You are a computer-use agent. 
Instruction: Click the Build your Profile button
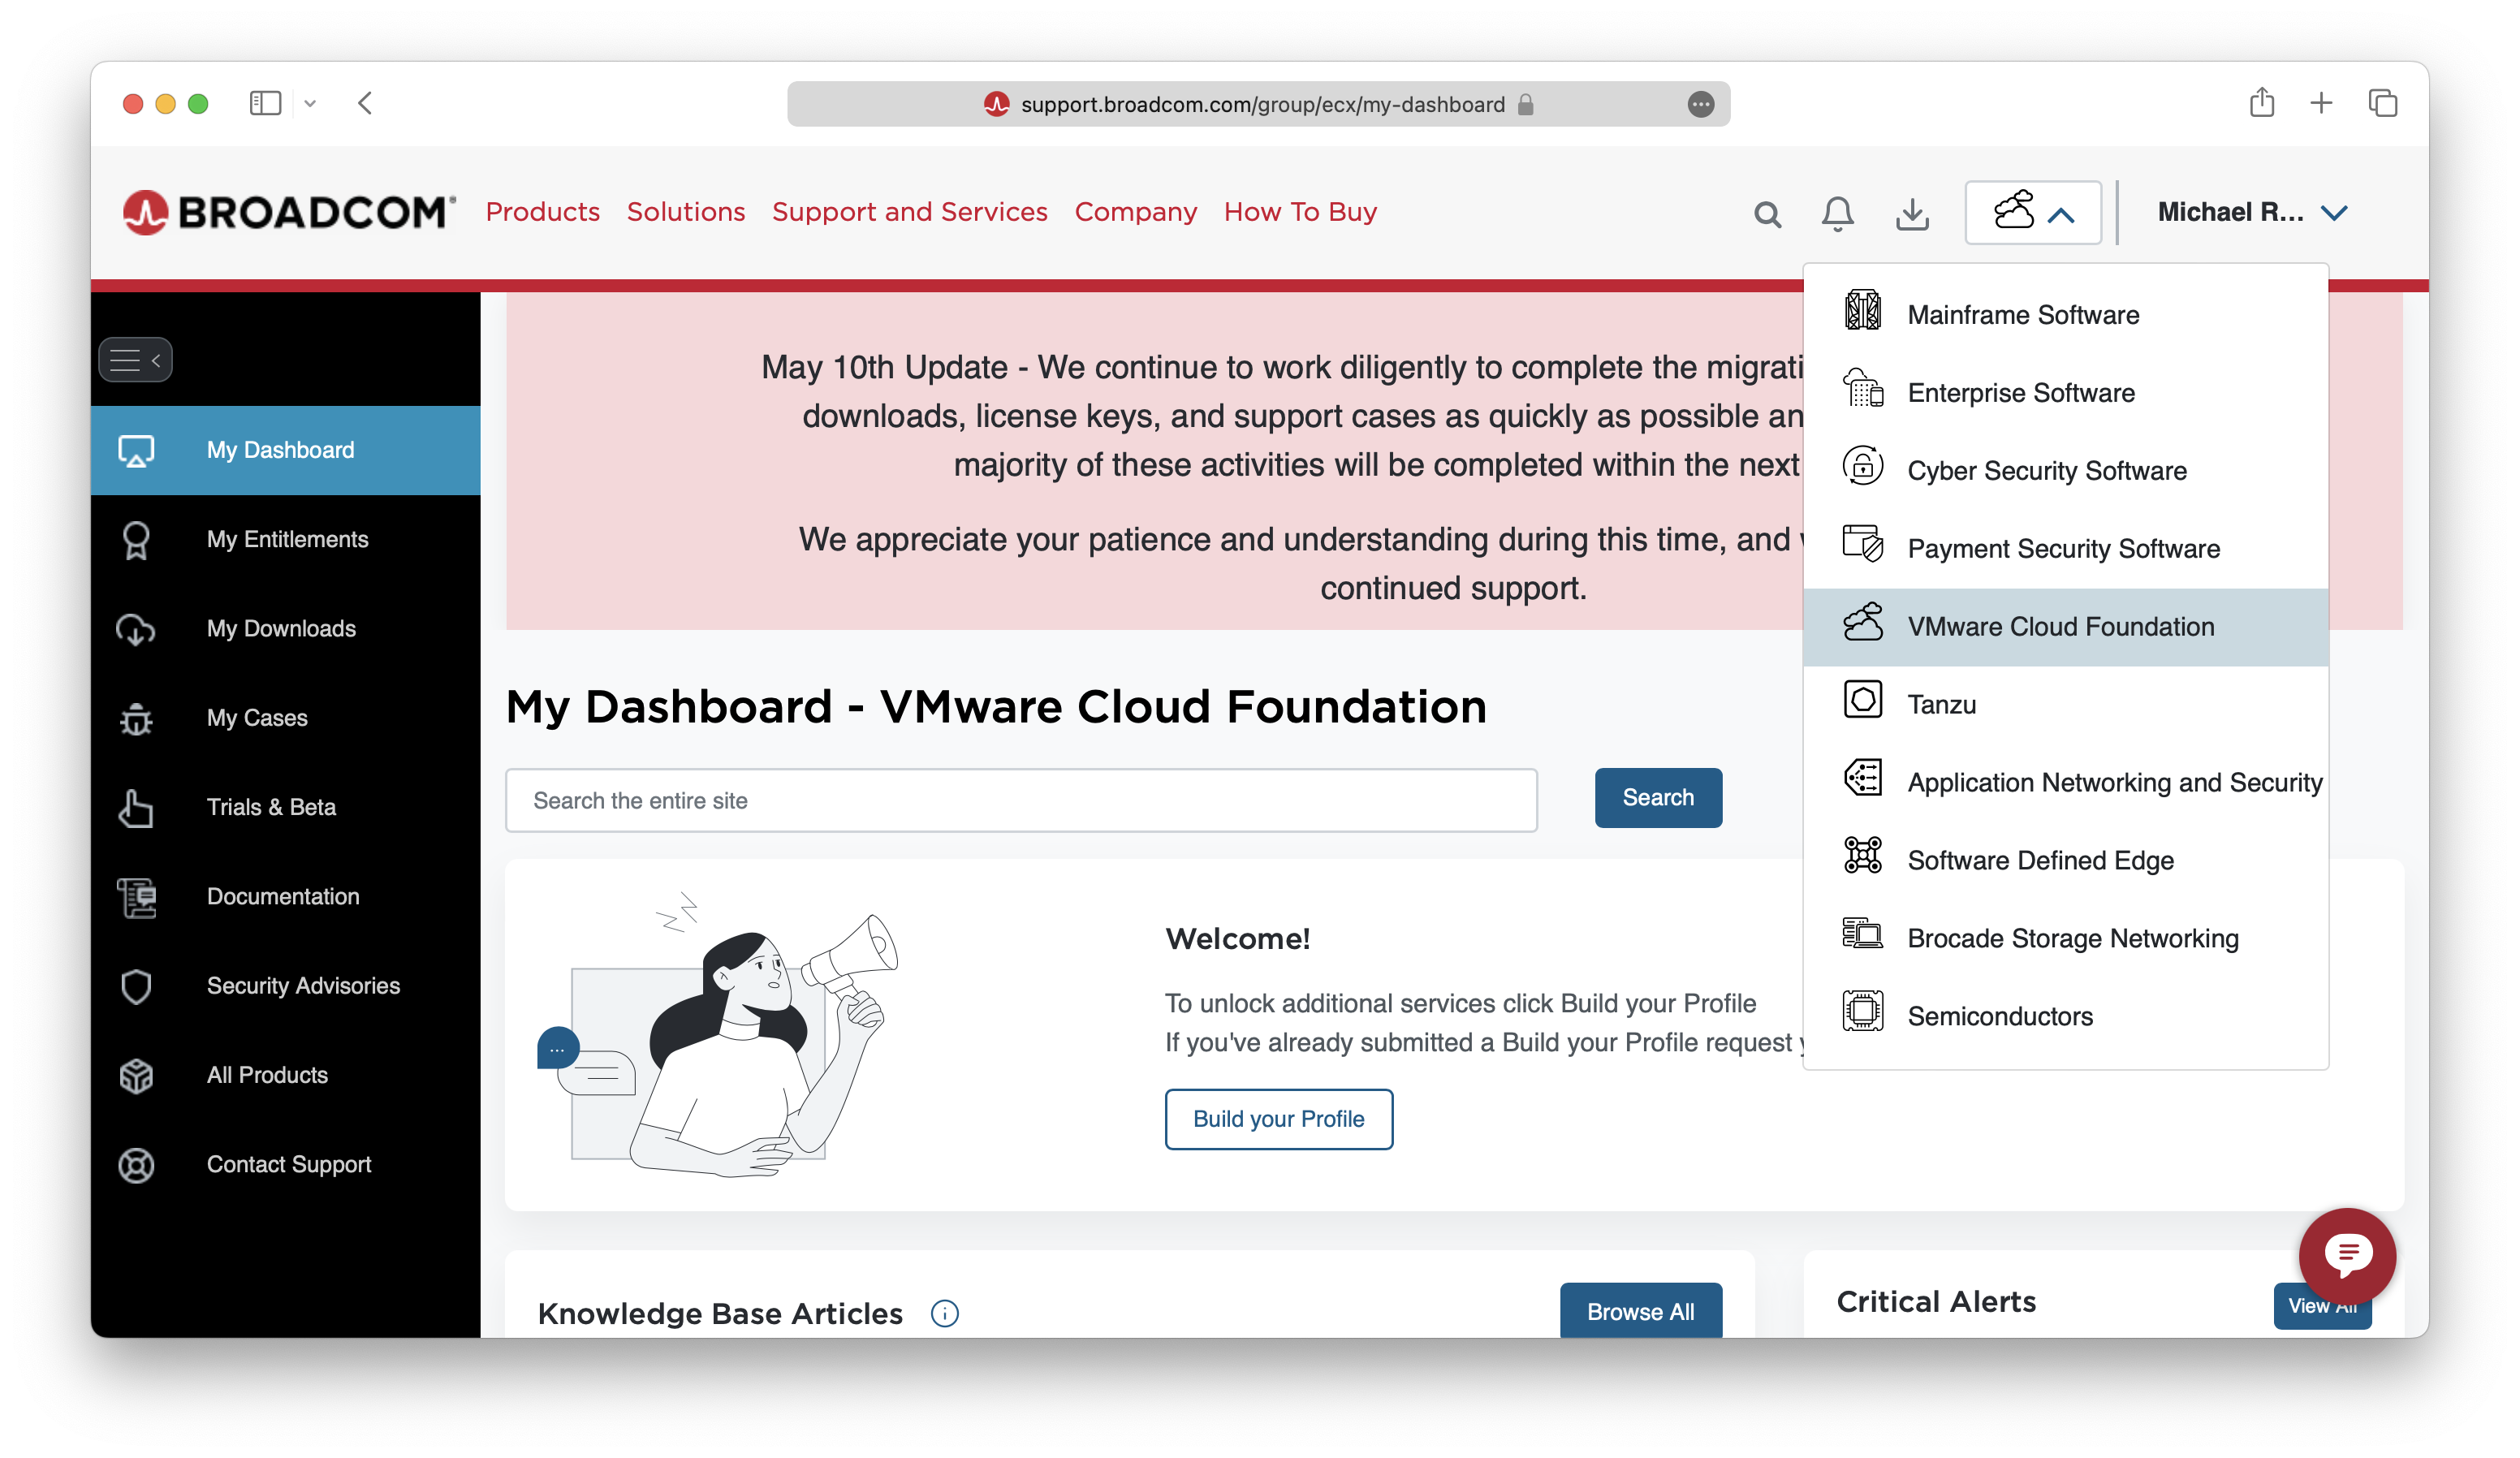tap(1278, 1119)
